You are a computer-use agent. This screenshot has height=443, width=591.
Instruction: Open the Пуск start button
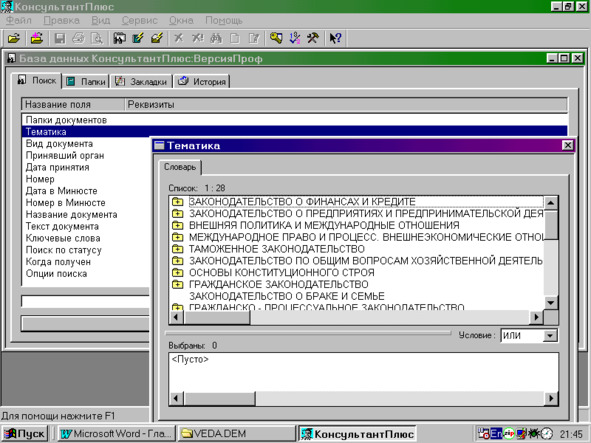24,434
